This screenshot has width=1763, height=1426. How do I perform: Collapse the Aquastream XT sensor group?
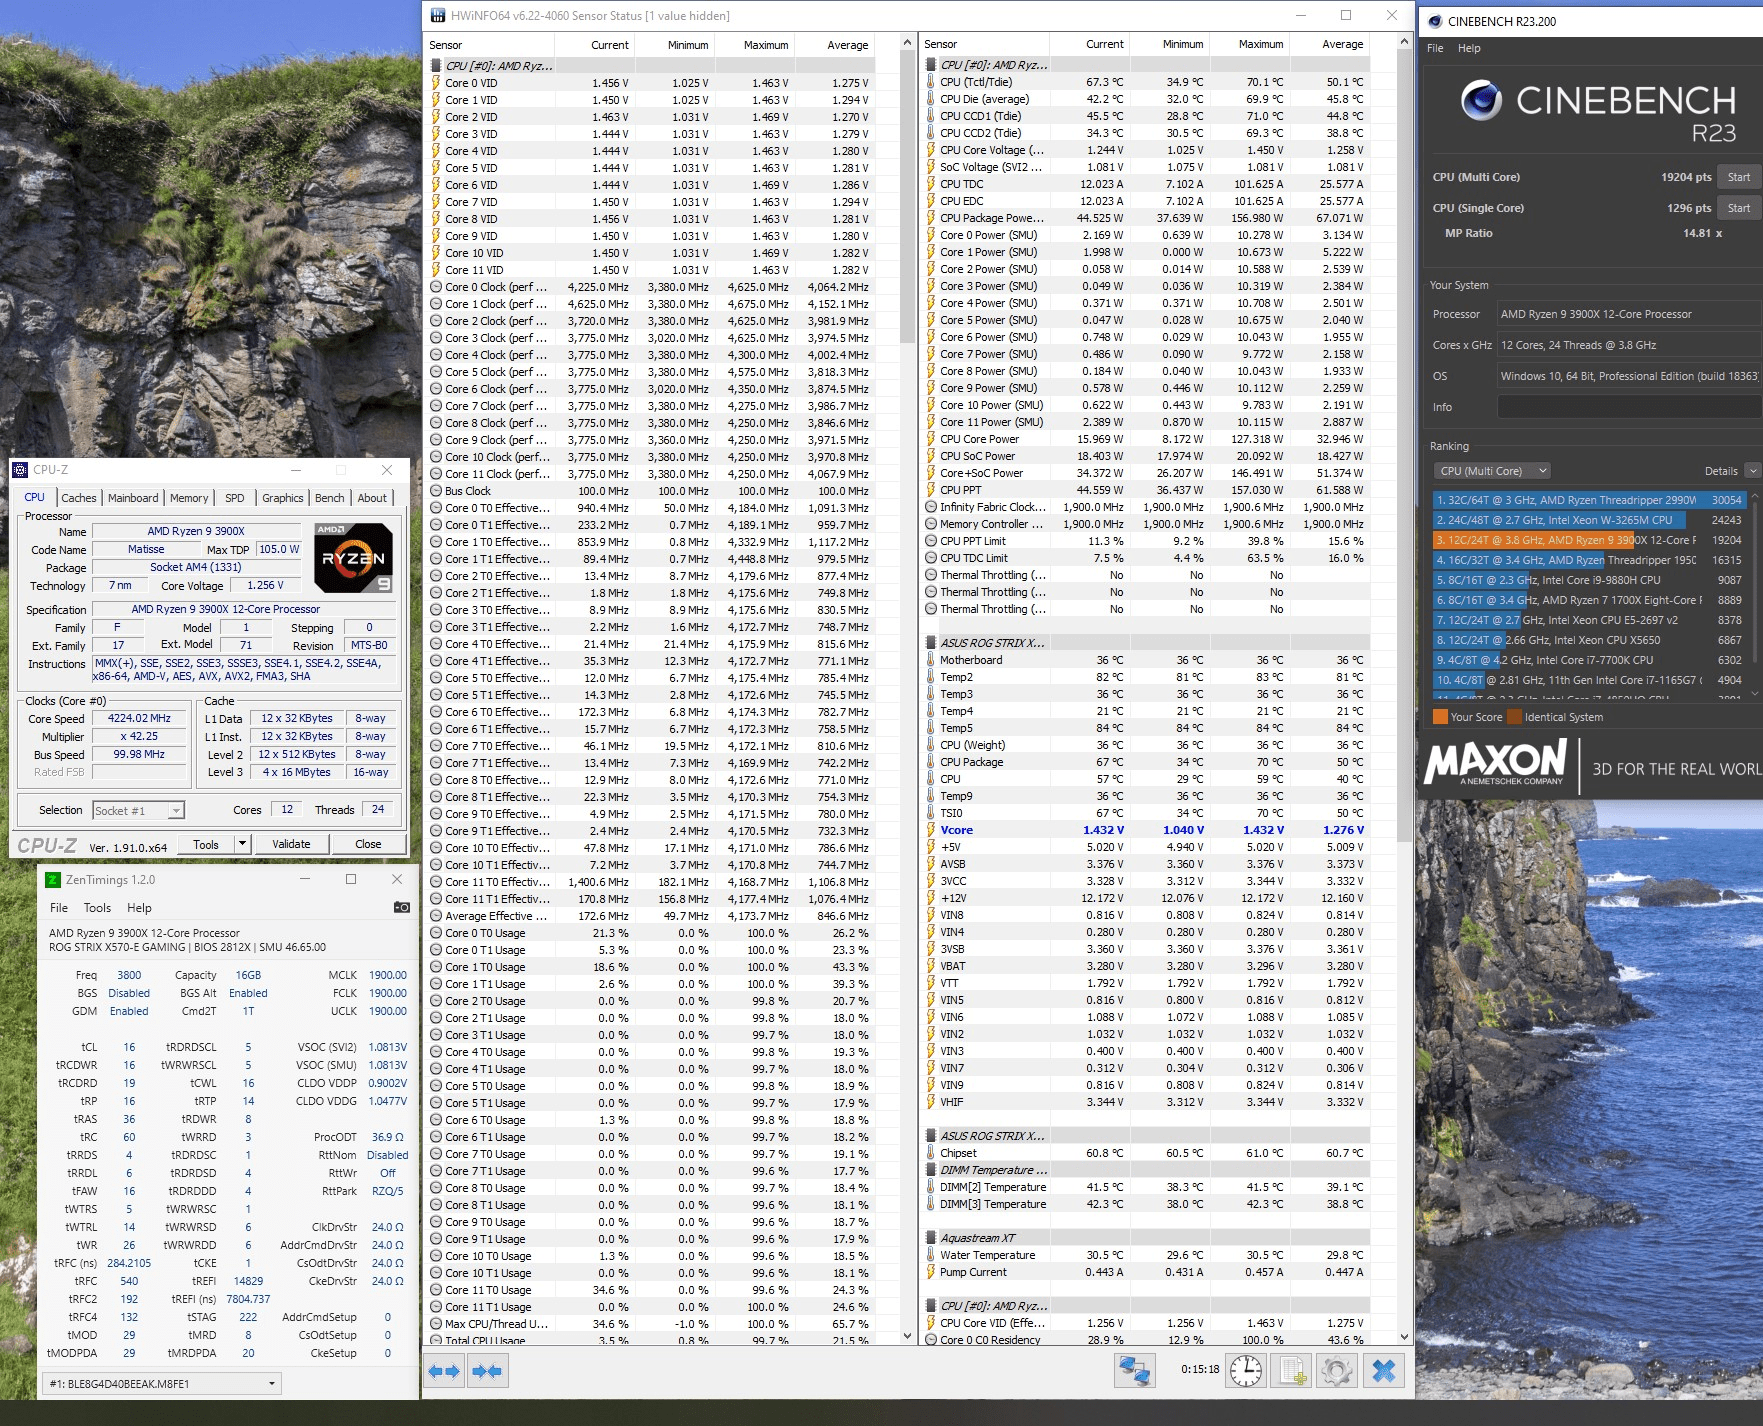click(930, 1238)
